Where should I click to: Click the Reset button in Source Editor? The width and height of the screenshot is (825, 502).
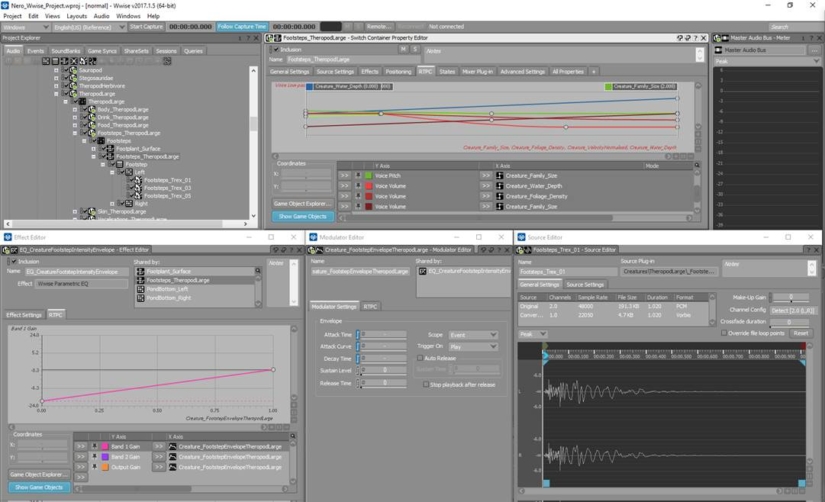[x=801, y=333]
